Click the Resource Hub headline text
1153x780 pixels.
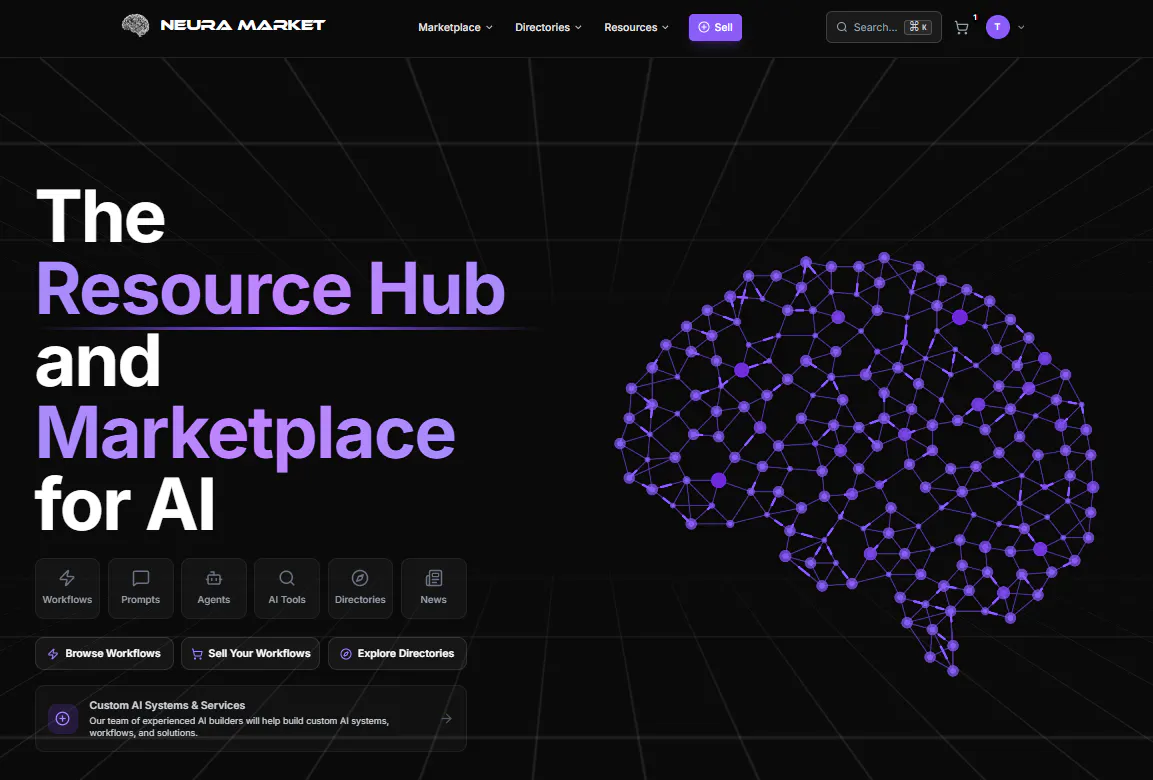coord(271,289)
